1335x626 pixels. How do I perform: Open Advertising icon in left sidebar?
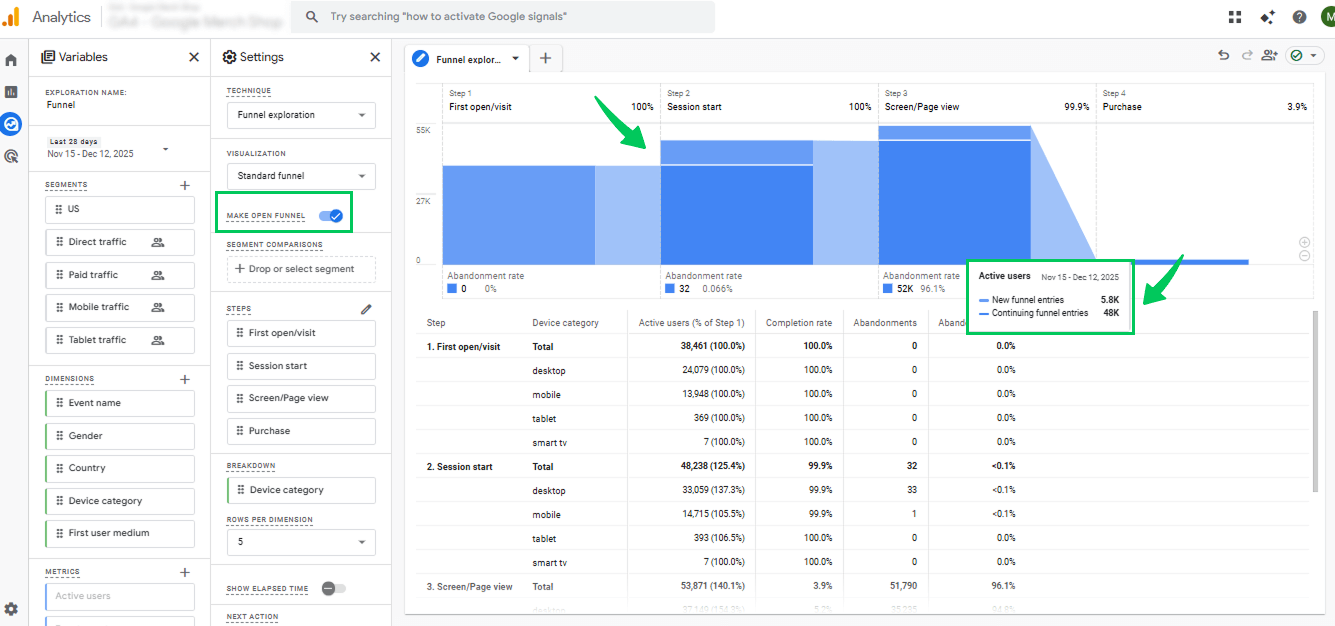point(11,156)
